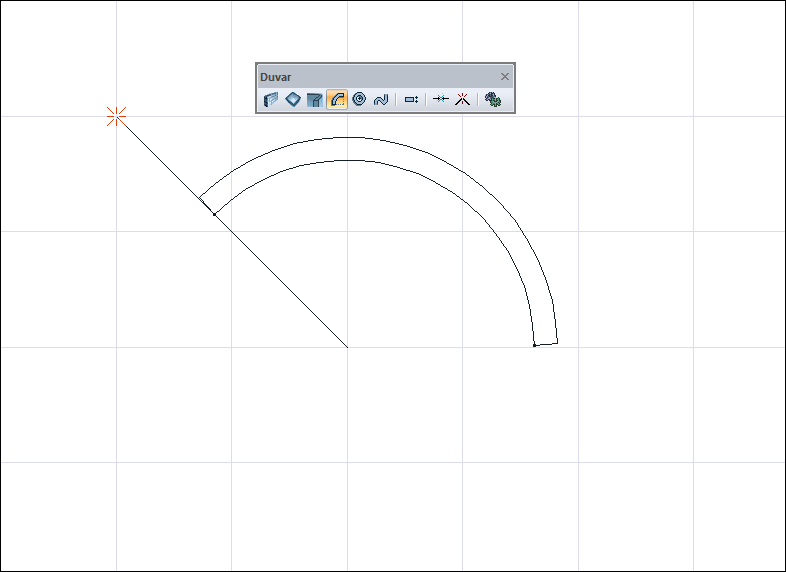
Task: Select the circular wall tool
Action: [x=359, y=100]
